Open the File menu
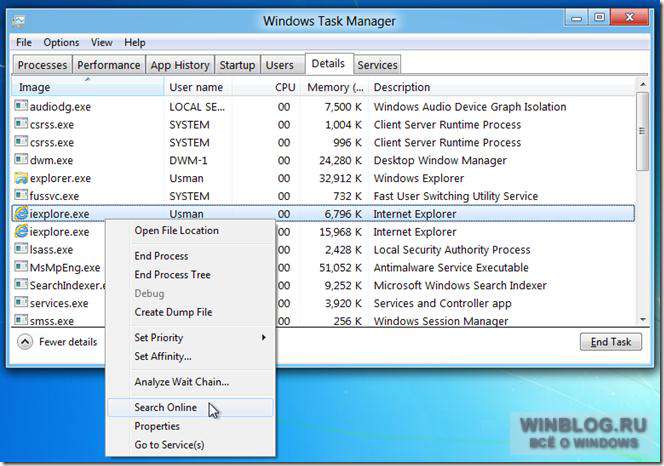This screenshot has height=466, width=664. tap(24, 42)
